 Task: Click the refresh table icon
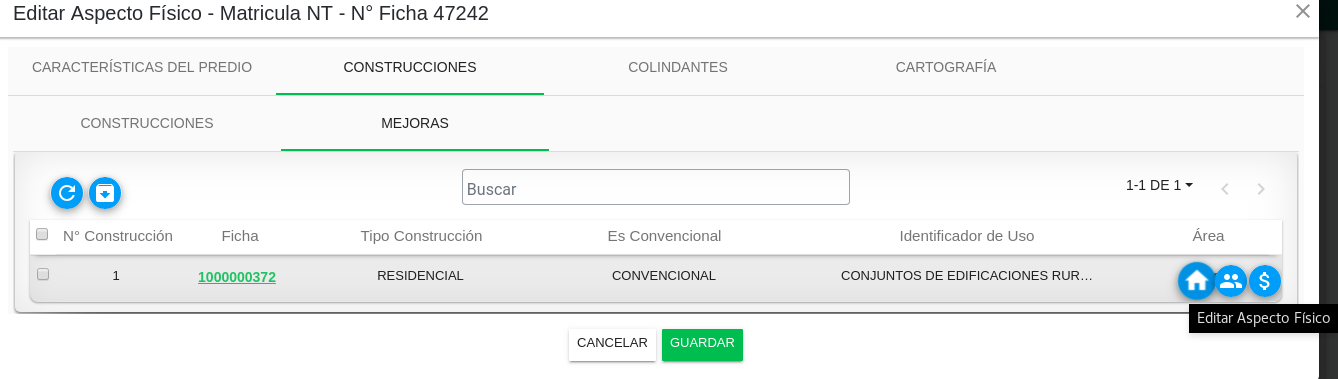pyautogui.click(x=67, y=192)
